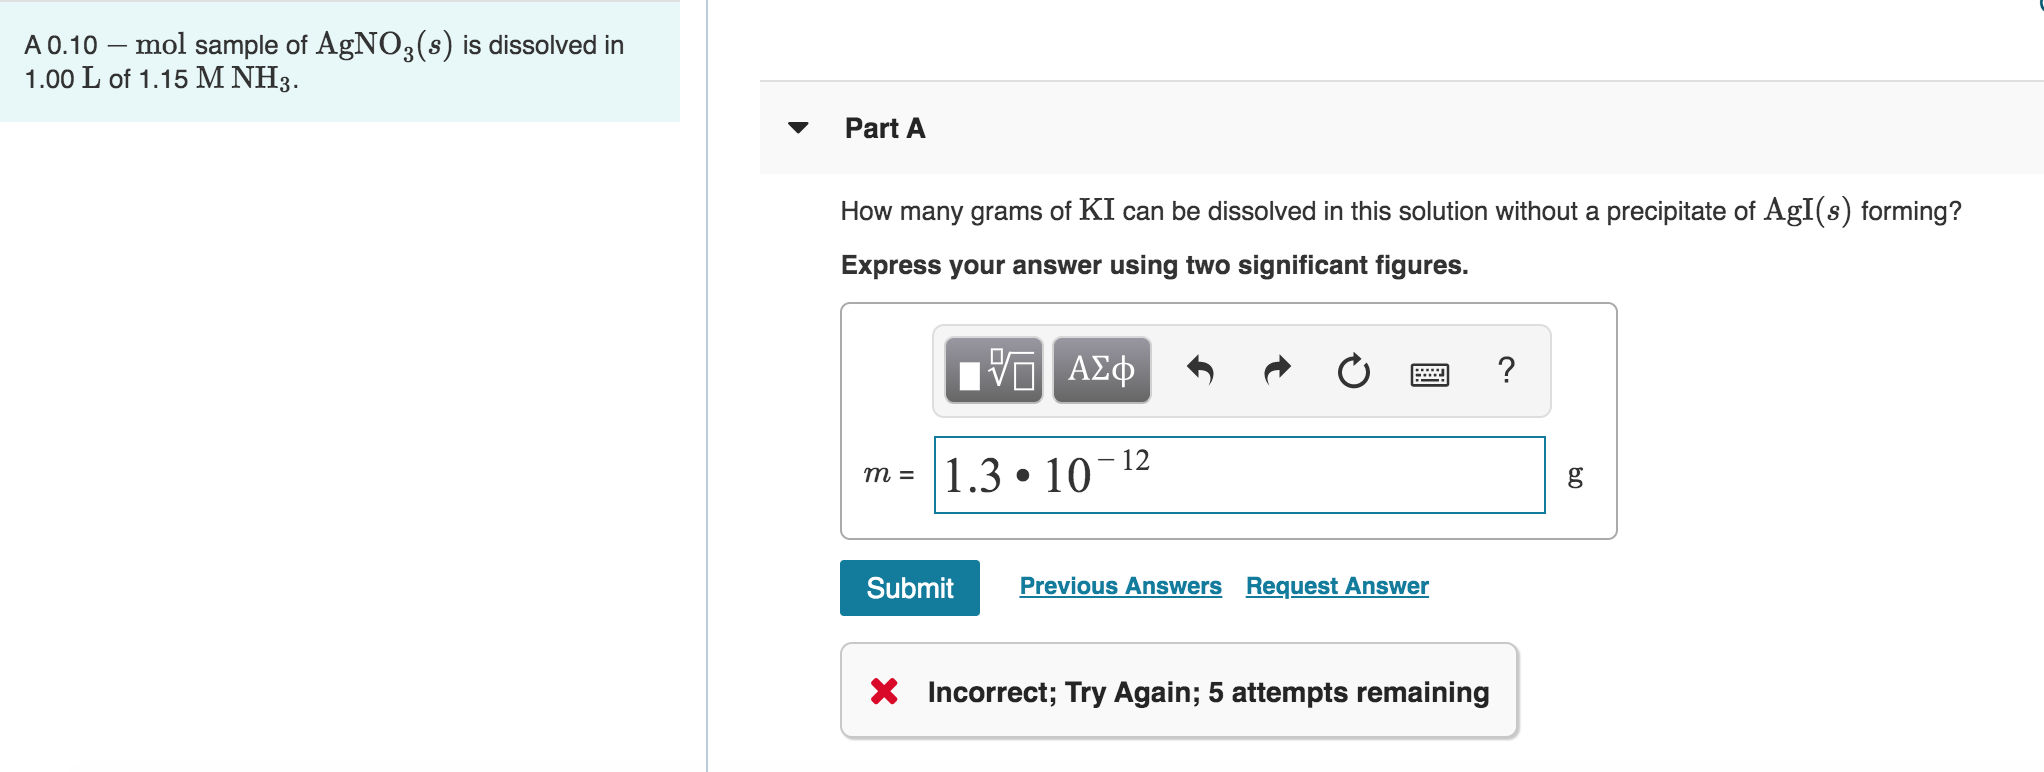Open the math templates palette in equation toolbar
The height and width of the screenshot is (772, 2044).
click(x=993, y=370)
